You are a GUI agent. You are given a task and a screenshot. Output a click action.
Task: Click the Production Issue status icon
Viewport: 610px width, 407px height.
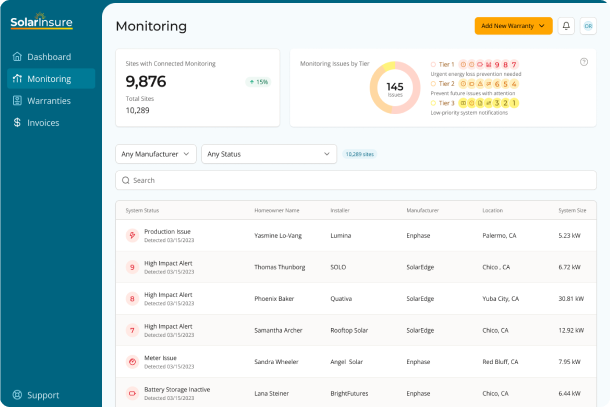tap(132, 235)
